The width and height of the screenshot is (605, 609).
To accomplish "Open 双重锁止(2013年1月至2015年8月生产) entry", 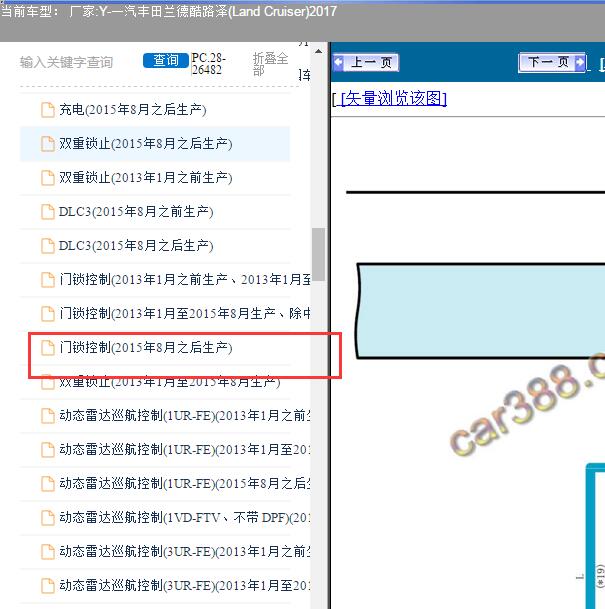I will point(170,382).
